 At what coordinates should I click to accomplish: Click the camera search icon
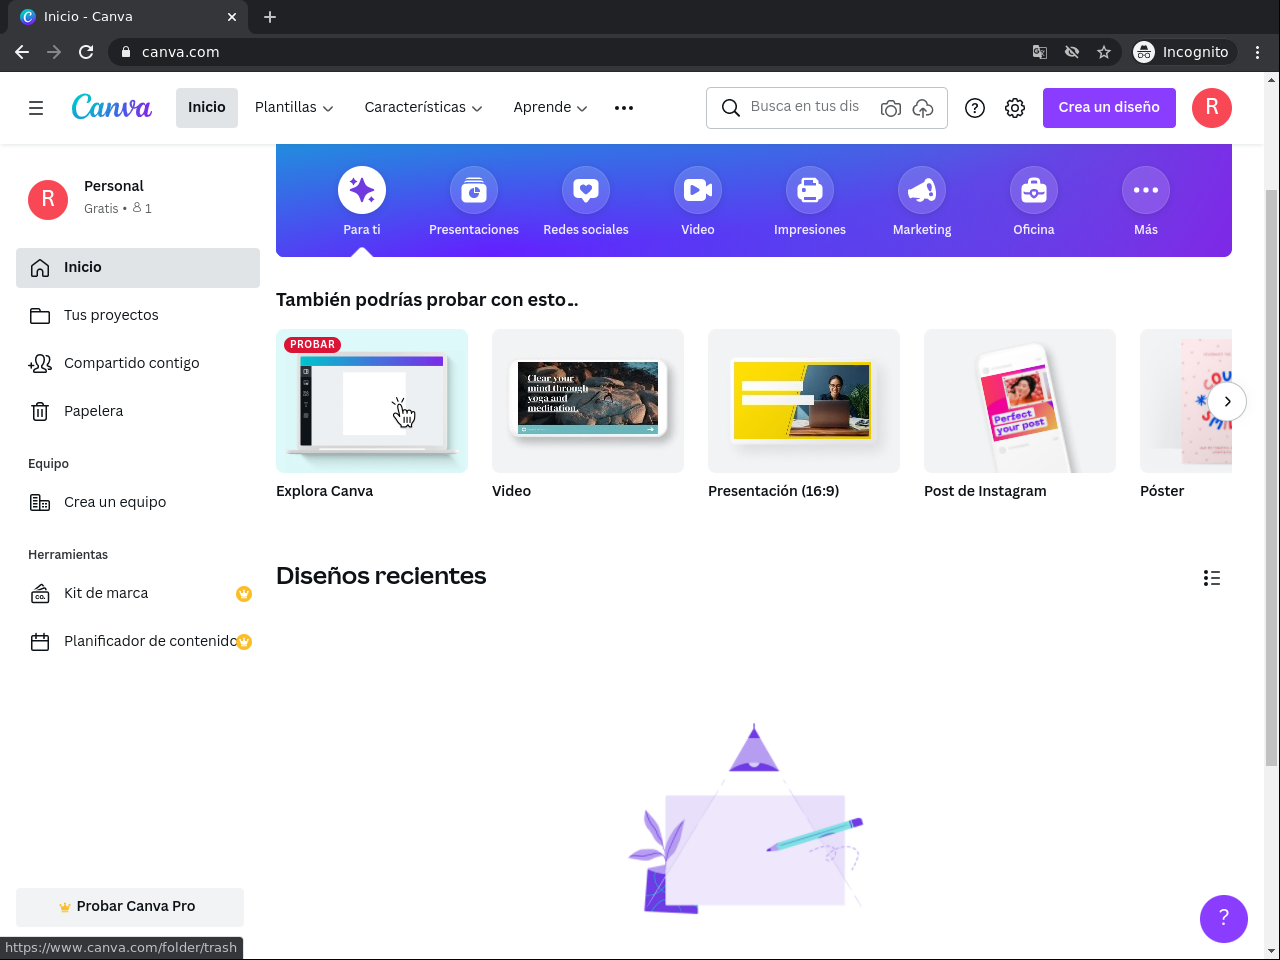tap(891, 108)
